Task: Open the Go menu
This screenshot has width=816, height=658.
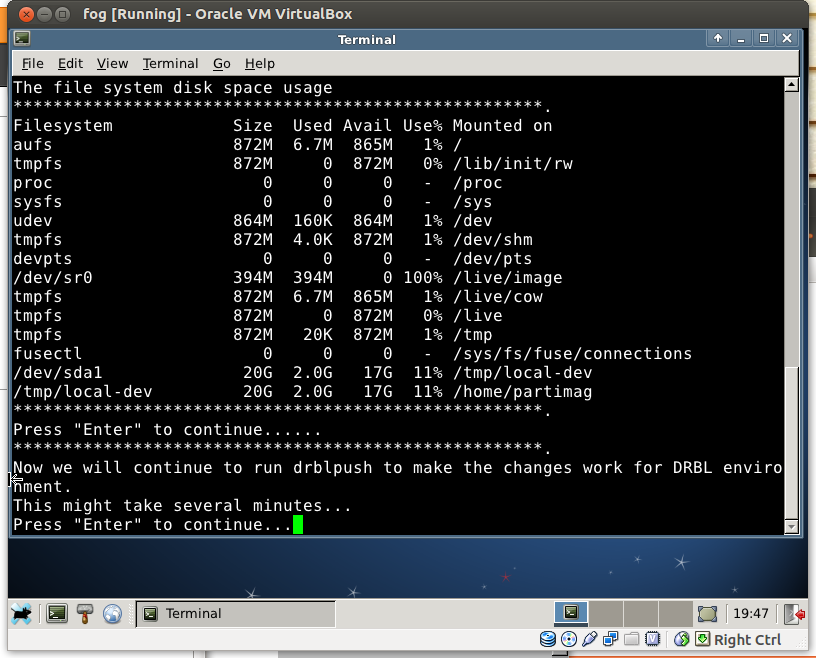Action: 221,63
